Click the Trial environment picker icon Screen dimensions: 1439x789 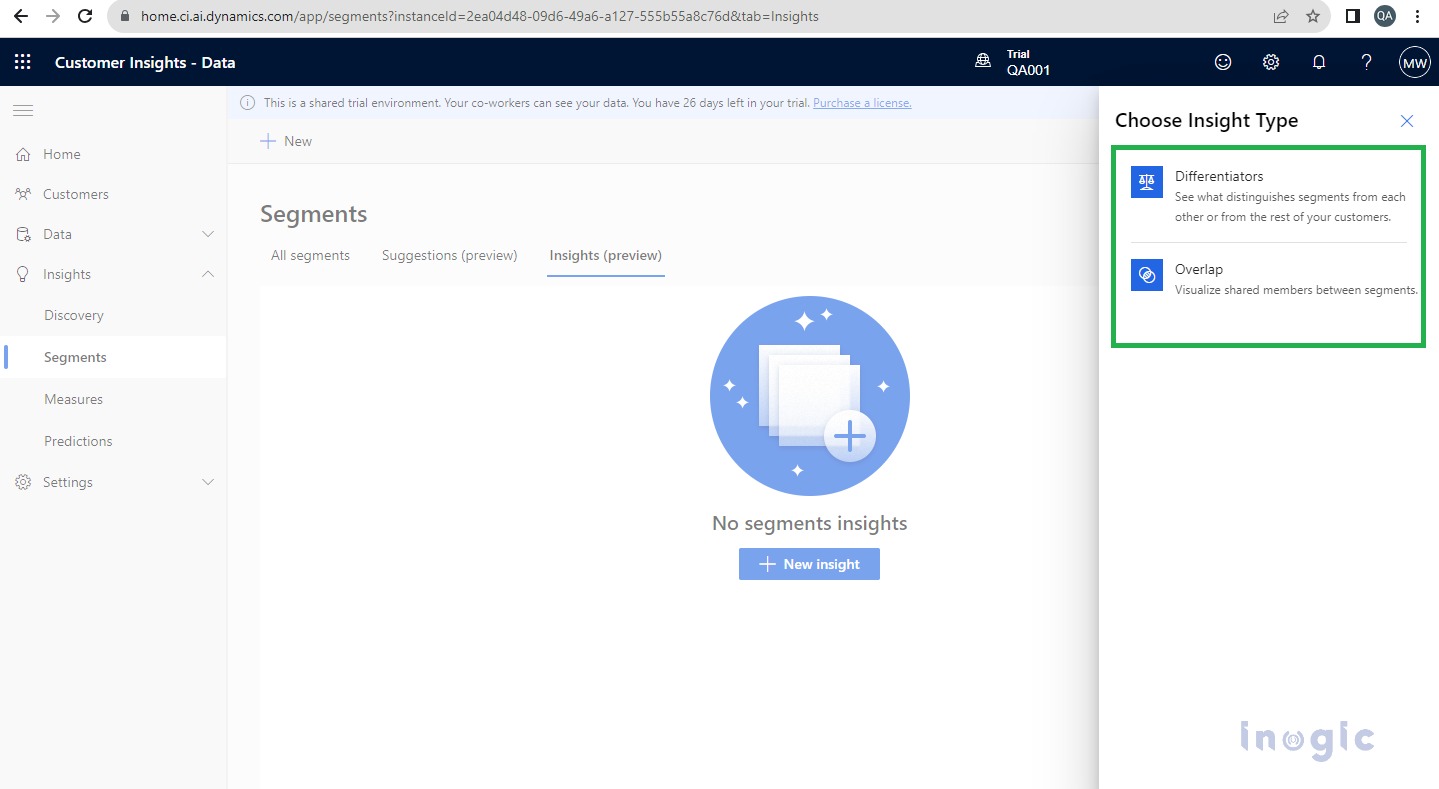click(983, 62)
